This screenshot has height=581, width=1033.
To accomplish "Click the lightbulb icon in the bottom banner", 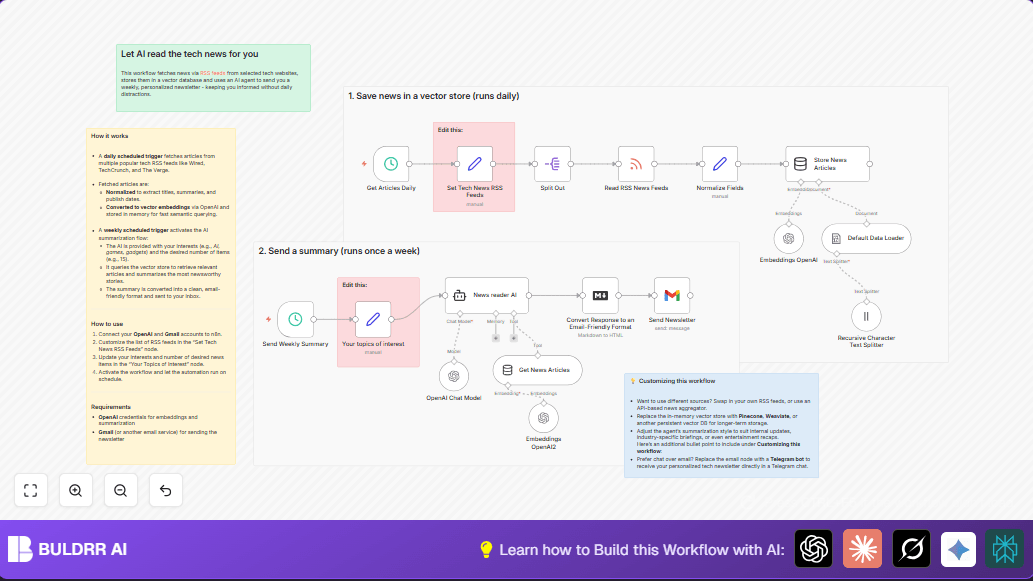I will [x=486, y=549].
